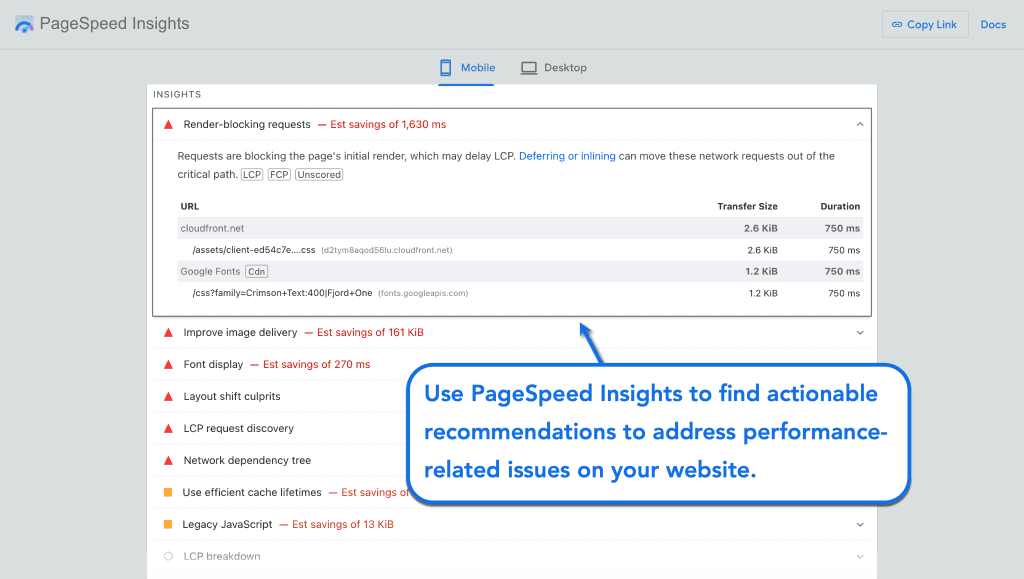Click the Copy Link button
The image size is (1024, 579).
click(x=925, y=25)
